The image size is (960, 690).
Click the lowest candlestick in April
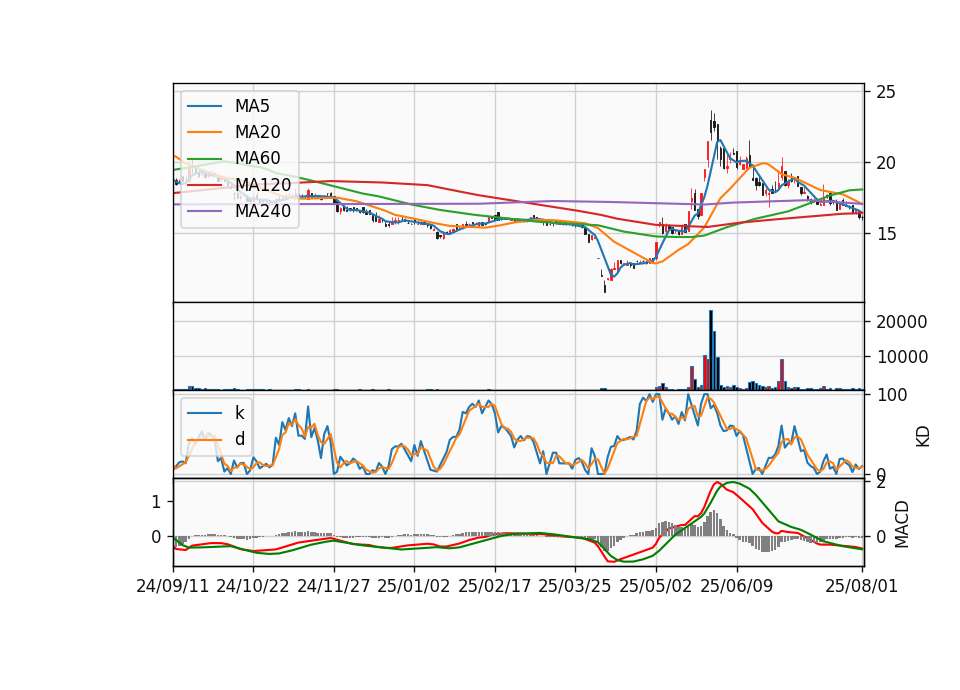point(605,285)
